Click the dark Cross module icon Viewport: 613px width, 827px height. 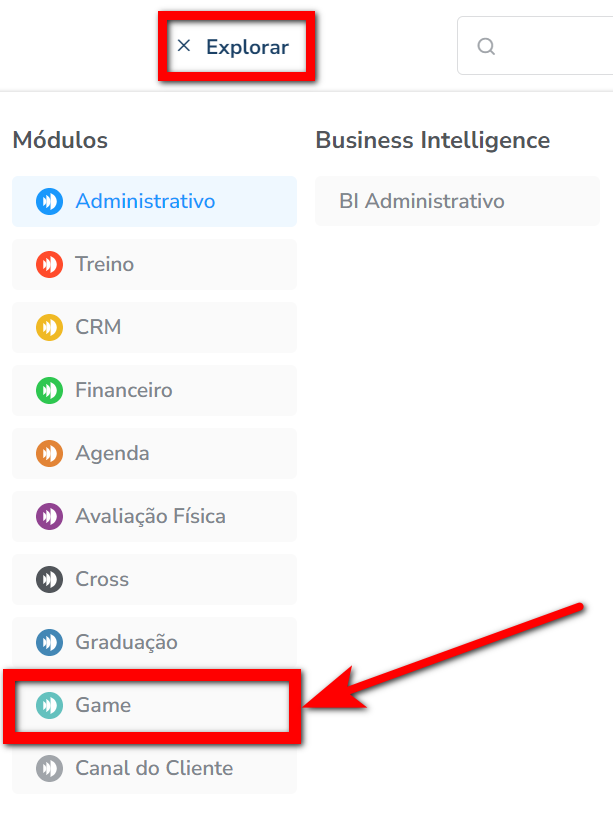coord(49,580)
